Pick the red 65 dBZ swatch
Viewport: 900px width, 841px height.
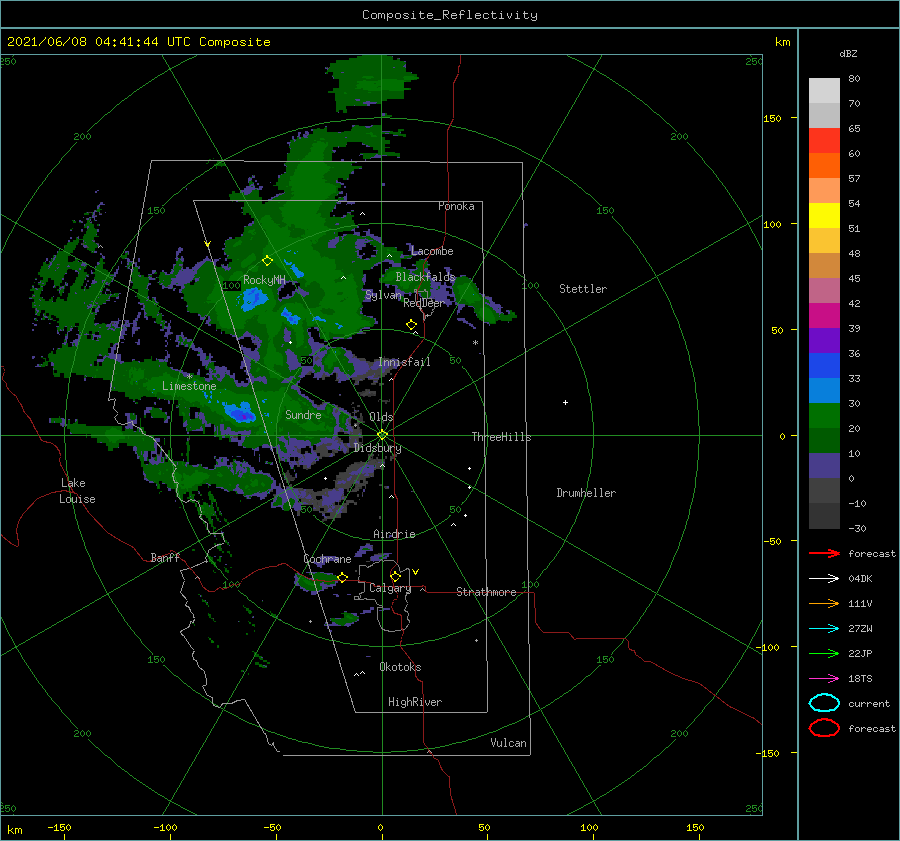824,140
